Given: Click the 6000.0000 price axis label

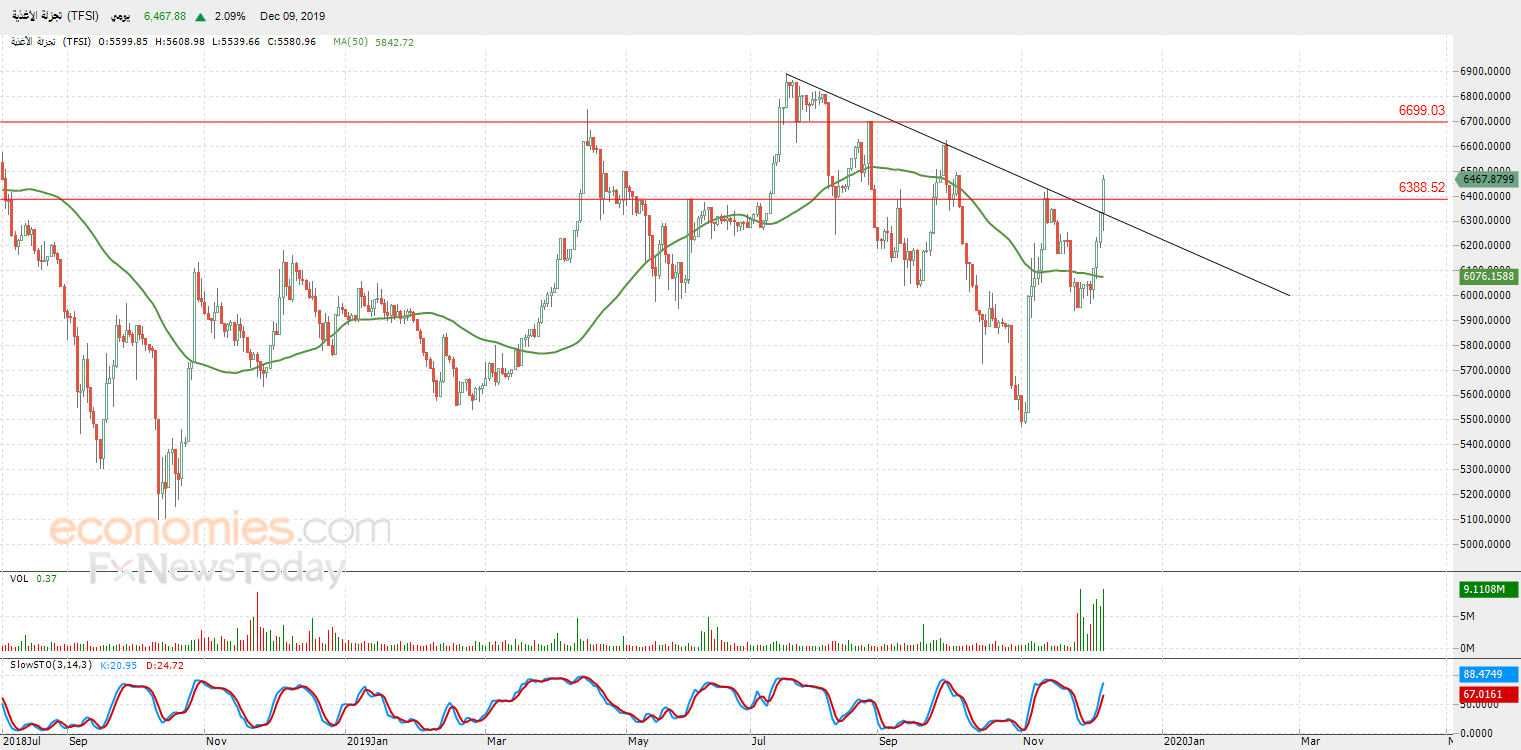Looking at the screenshot, I should pyautogui.click(x=1484, y=296).
